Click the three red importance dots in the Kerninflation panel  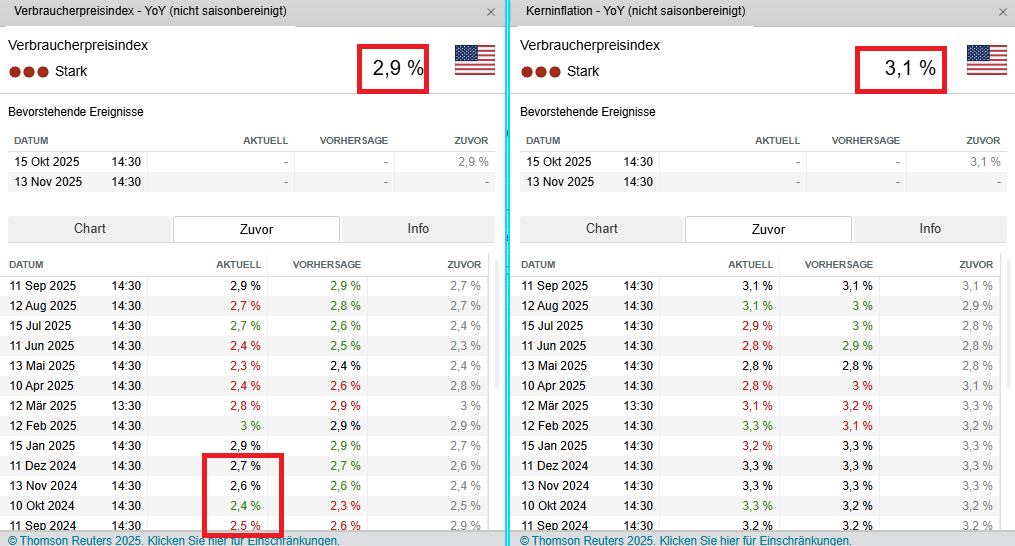click(541, 71)
